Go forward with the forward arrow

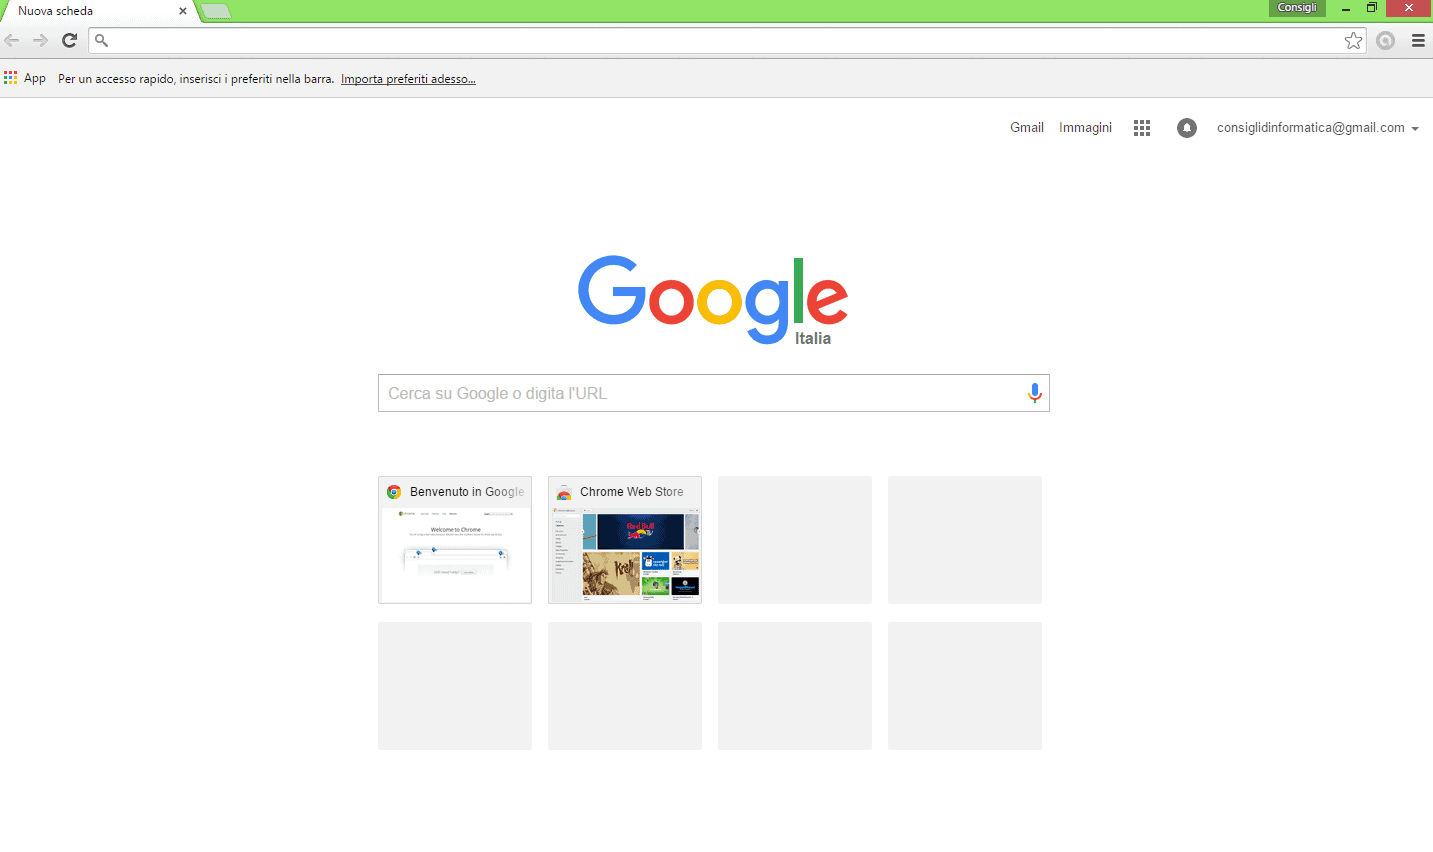(x=40, y=40)
